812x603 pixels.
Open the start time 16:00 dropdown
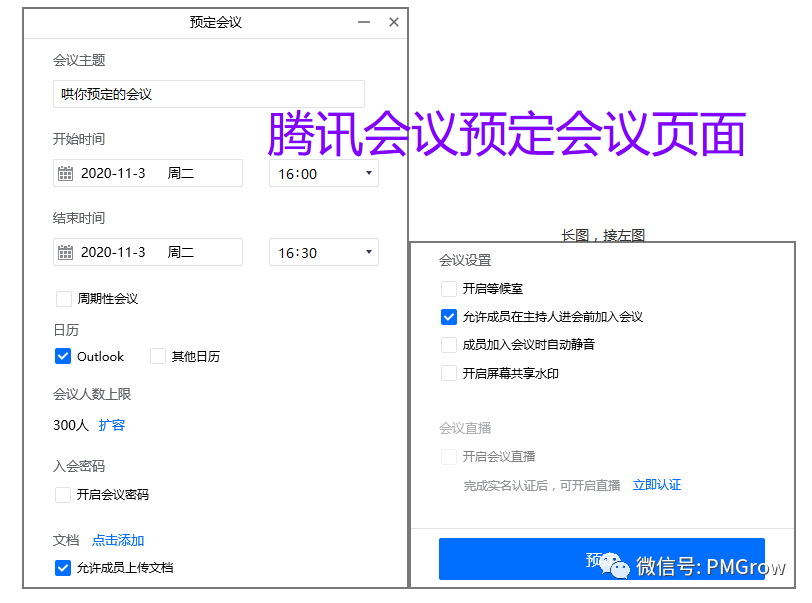click(324, 174)
